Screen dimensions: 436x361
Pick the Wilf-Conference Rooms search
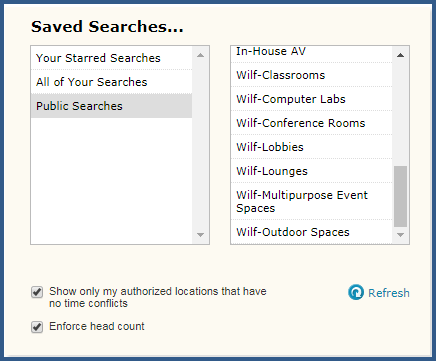(x=311, y=123)
